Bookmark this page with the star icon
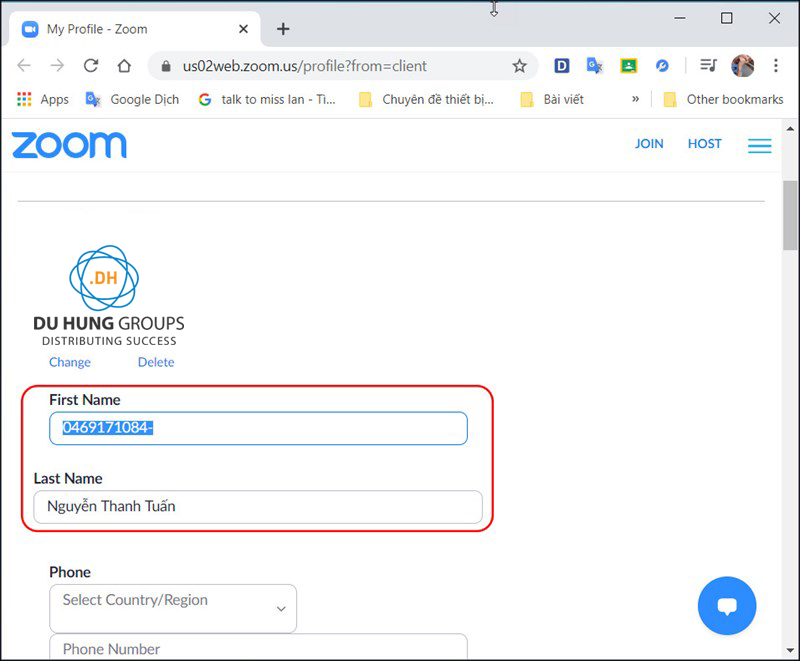 519,66
